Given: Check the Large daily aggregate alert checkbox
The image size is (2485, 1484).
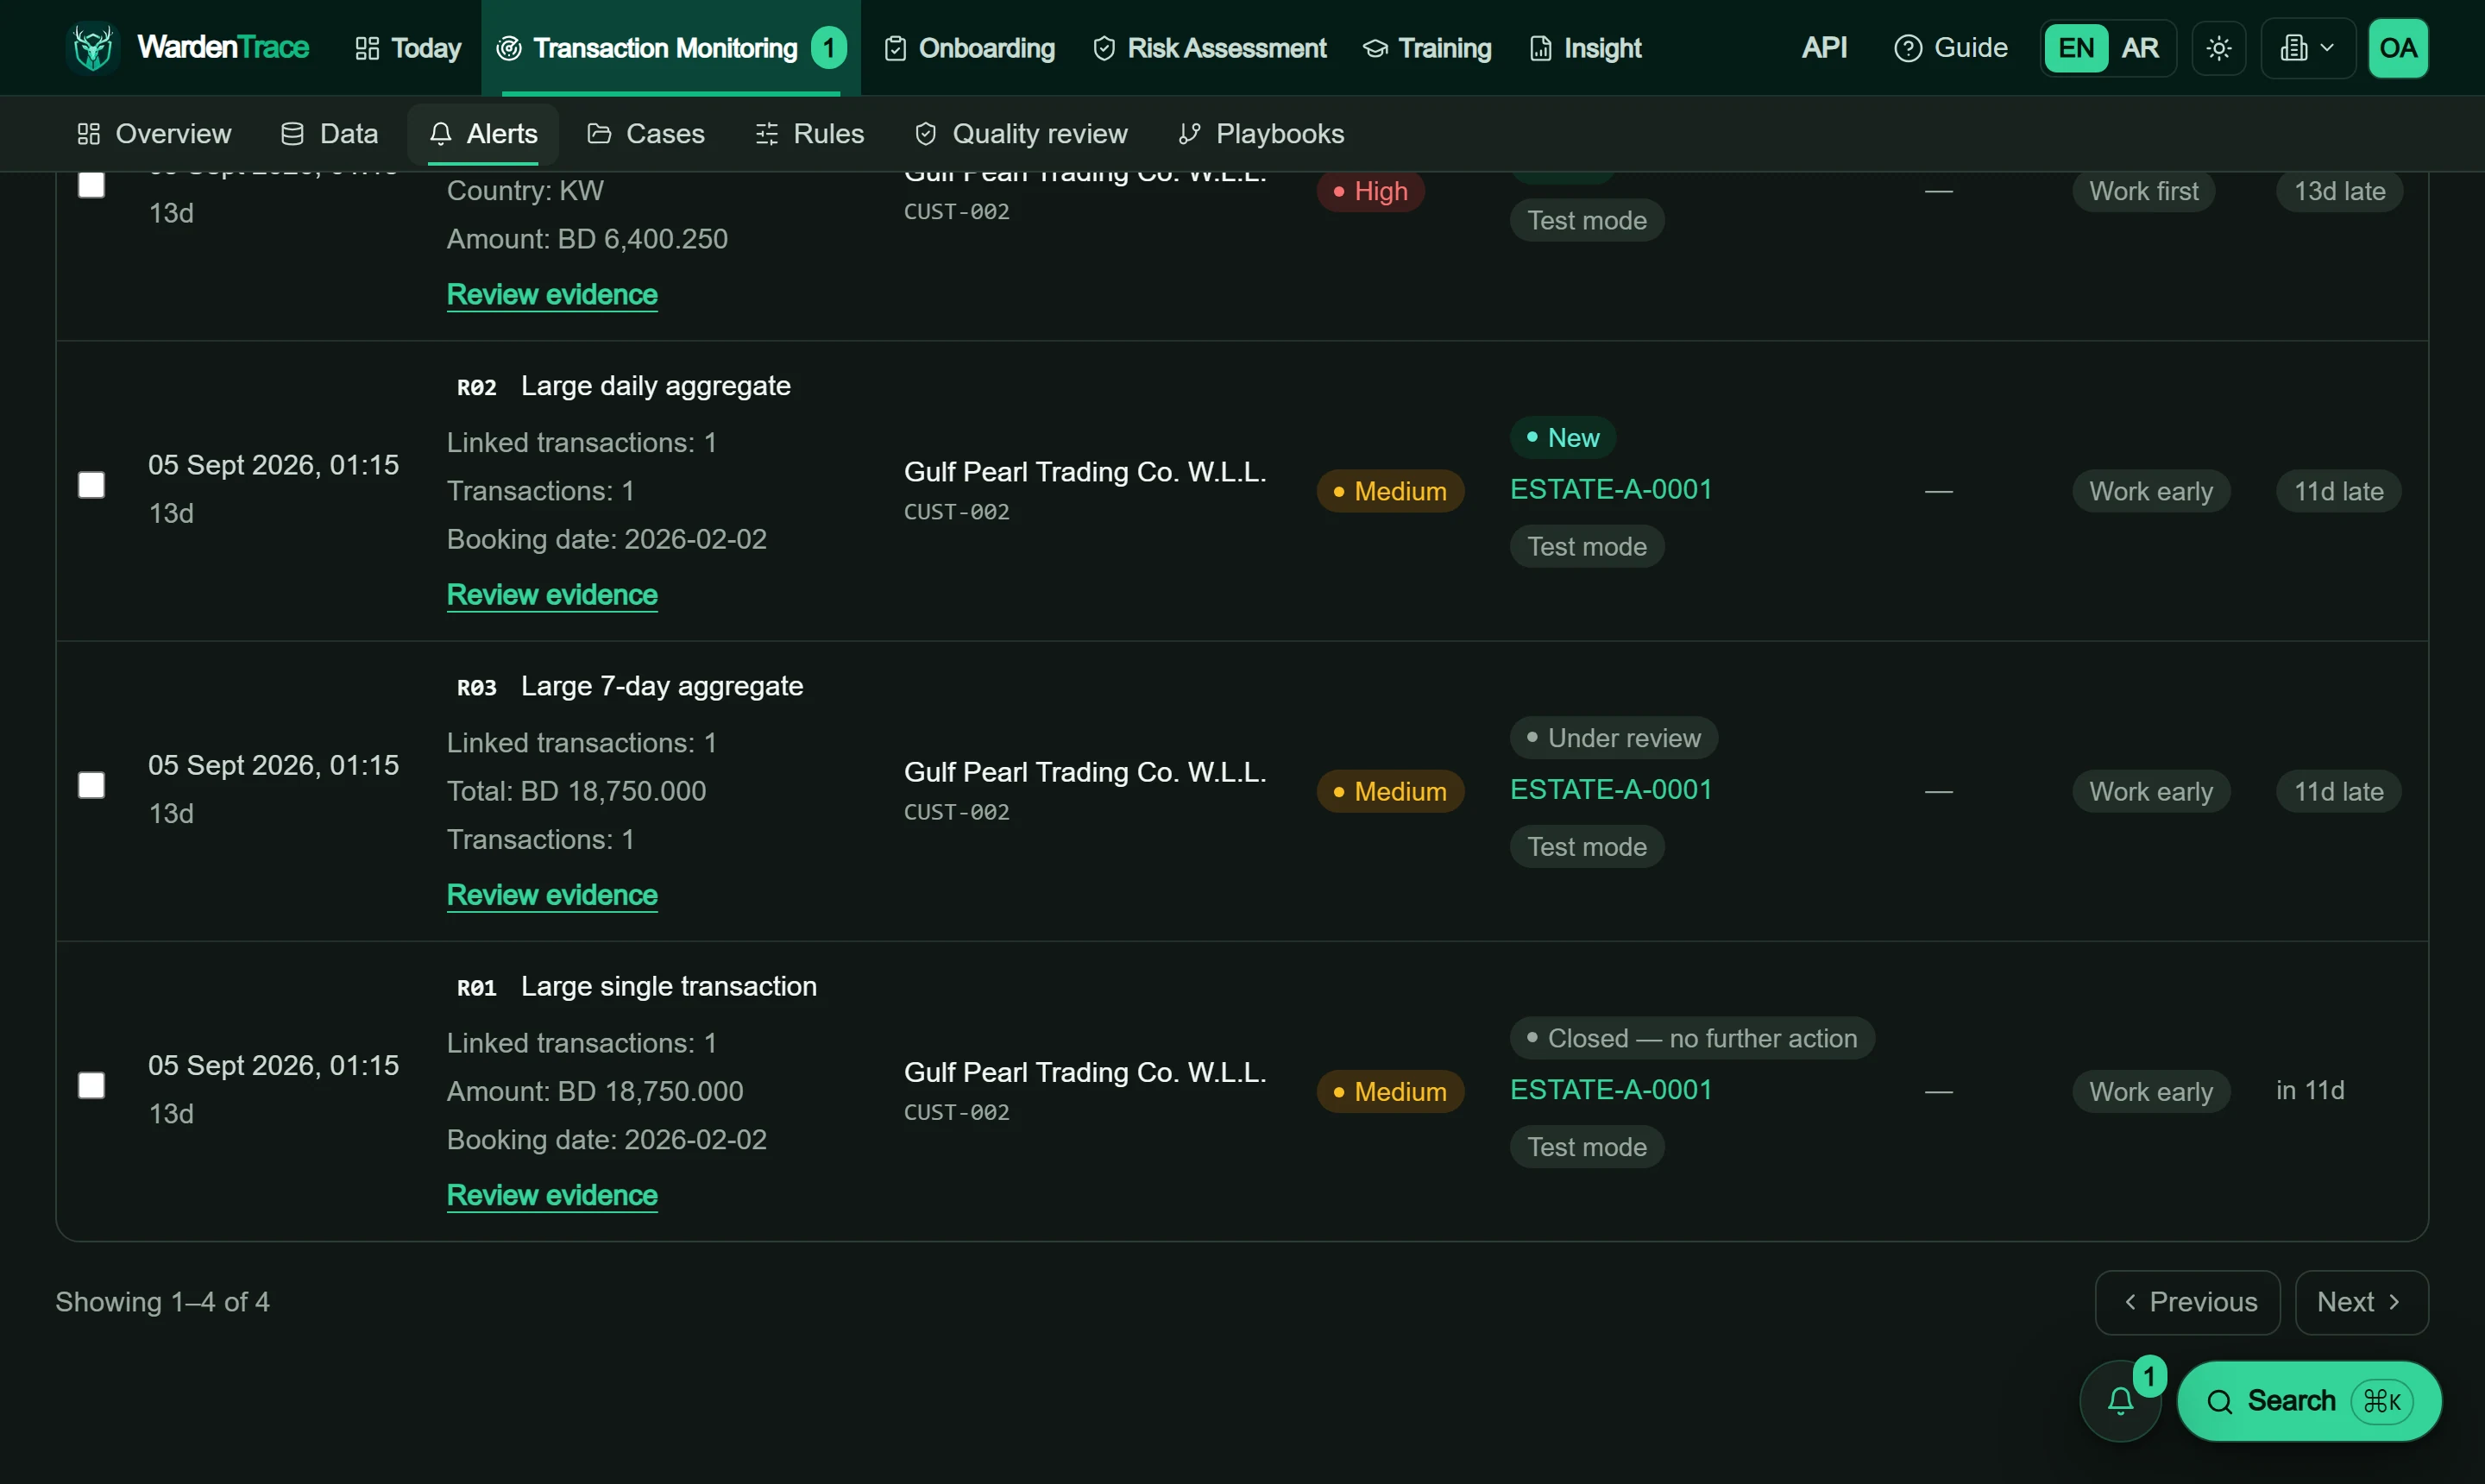Looking at the screenshot, I should [91, 485].
